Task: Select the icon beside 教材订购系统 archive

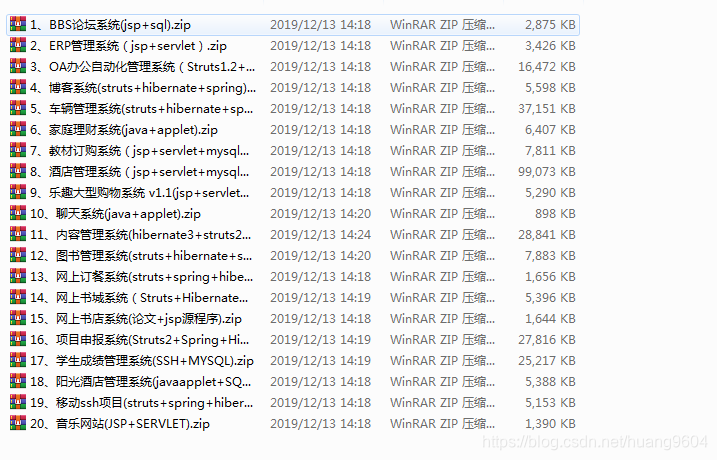Action: (x=18, y=150)
